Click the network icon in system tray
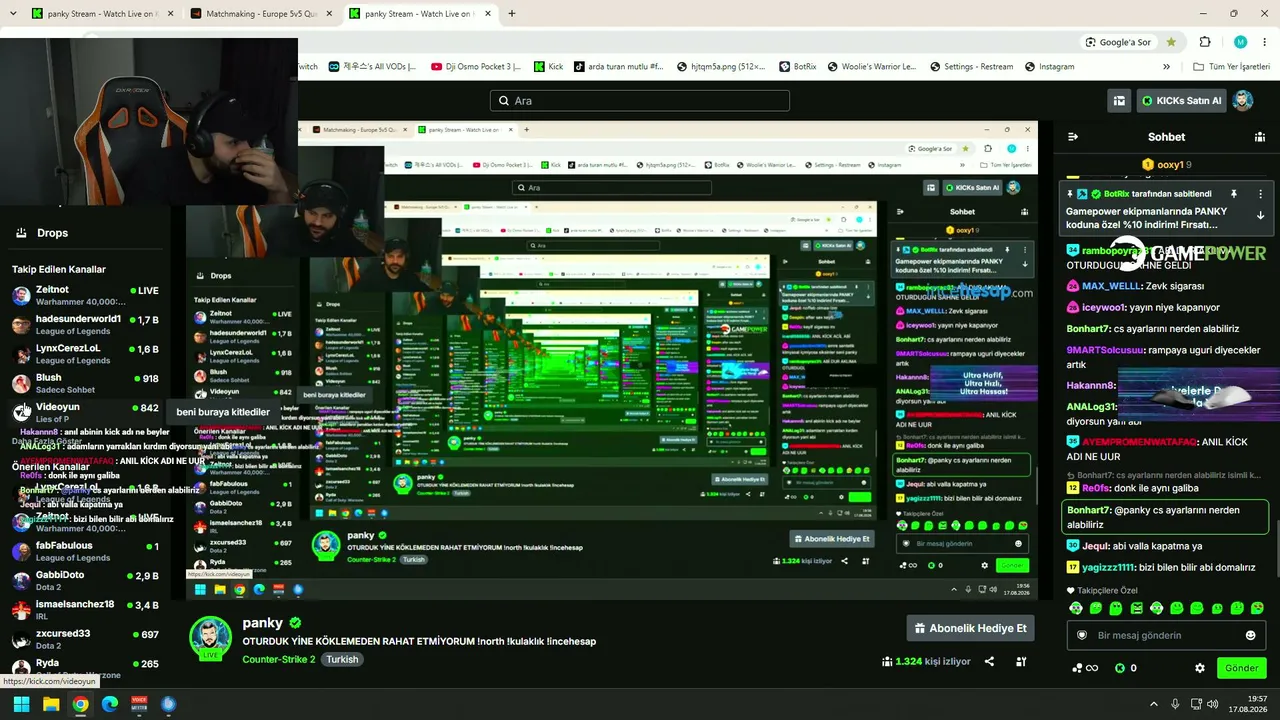The image size is (1280, 720). pyautogui.click(x=1195, y=704)
